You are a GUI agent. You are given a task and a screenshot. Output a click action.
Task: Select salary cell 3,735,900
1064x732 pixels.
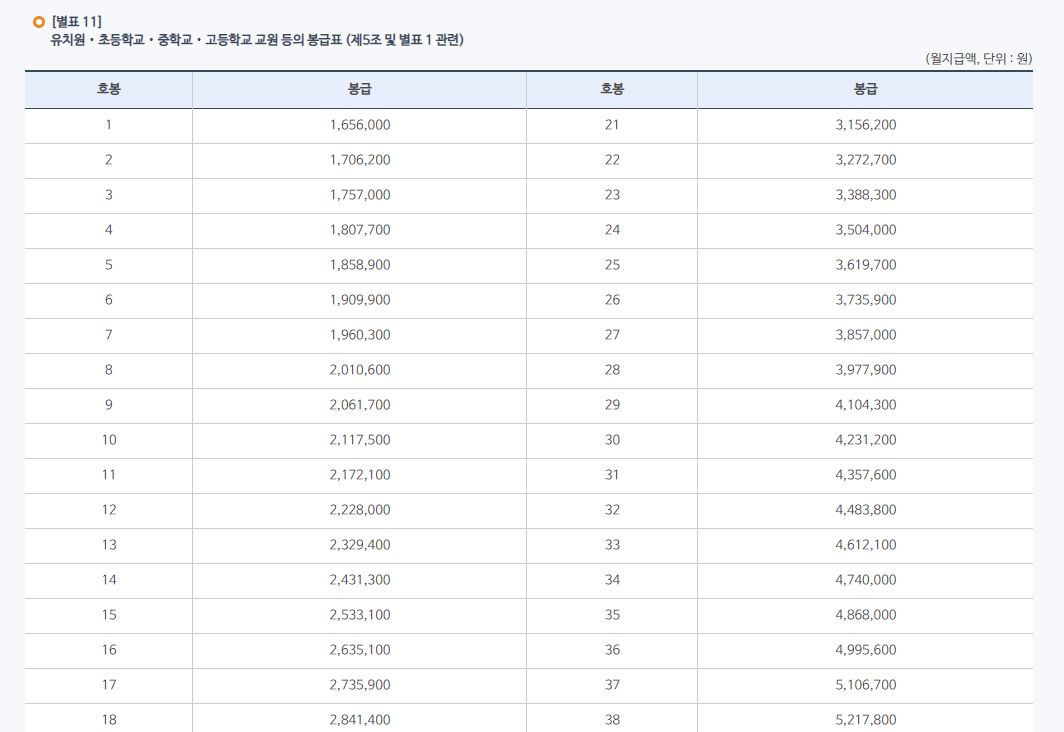(865, 300)
